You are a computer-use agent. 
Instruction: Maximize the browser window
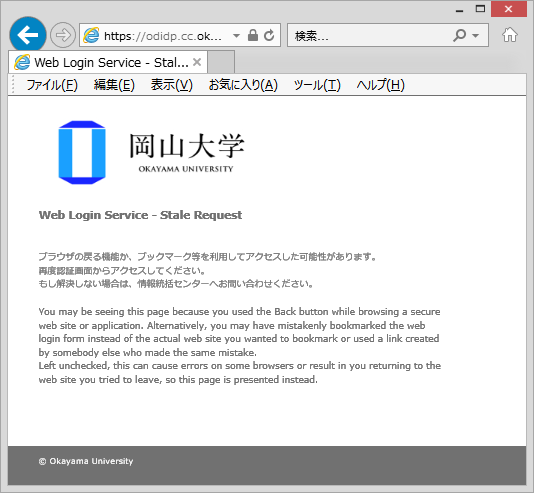click(480, 9)
